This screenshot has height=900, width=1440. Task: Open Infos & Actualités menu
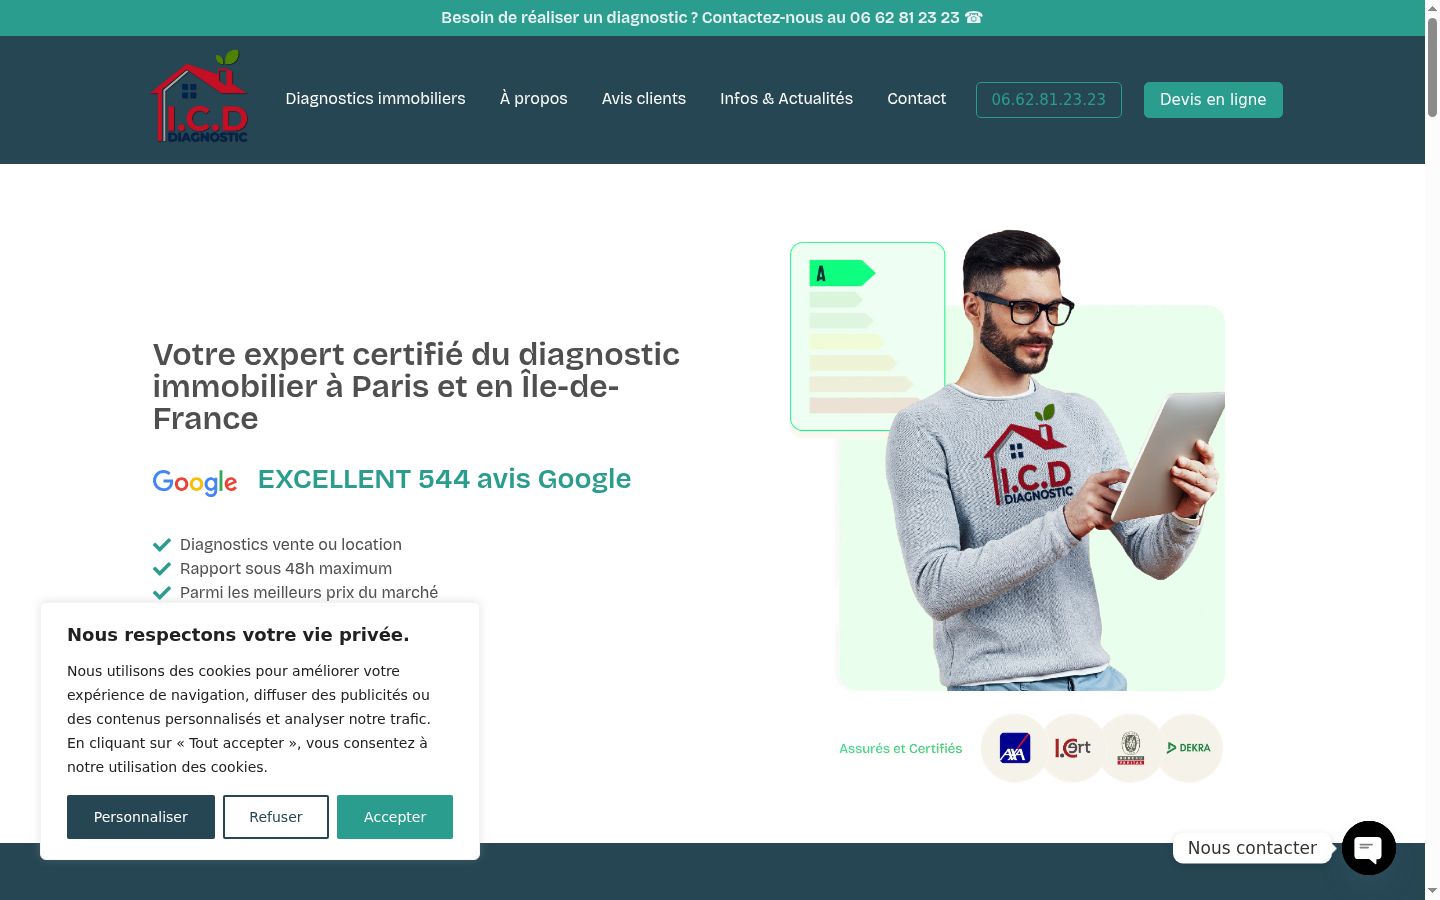point(786,98)
